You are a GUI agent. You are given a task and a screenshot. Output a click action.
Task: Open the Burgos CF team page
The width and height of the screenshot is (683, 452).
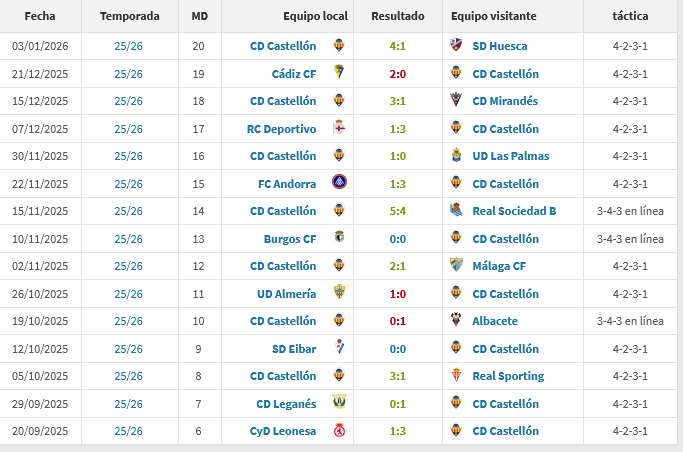pos(290,239)
